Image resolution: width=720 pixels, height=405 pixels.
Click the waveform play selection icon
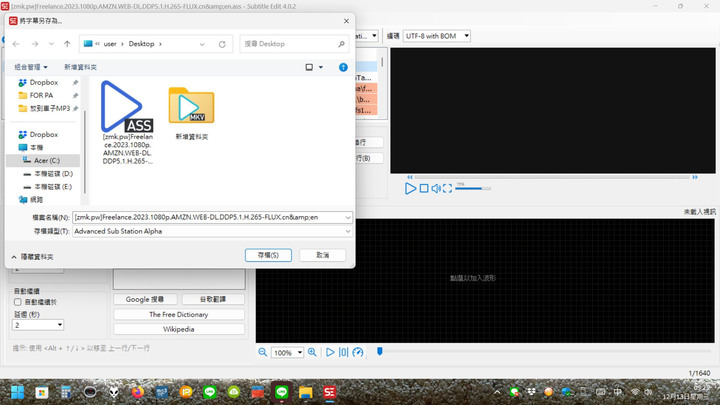(x=330, y=352)
